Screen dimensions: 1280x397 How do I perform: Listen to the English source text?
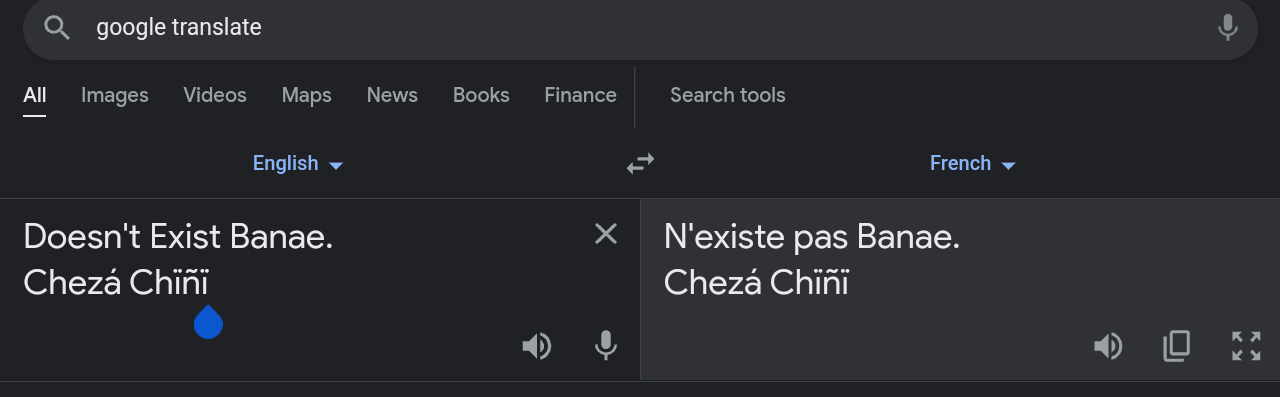click(x=537, y=346)
